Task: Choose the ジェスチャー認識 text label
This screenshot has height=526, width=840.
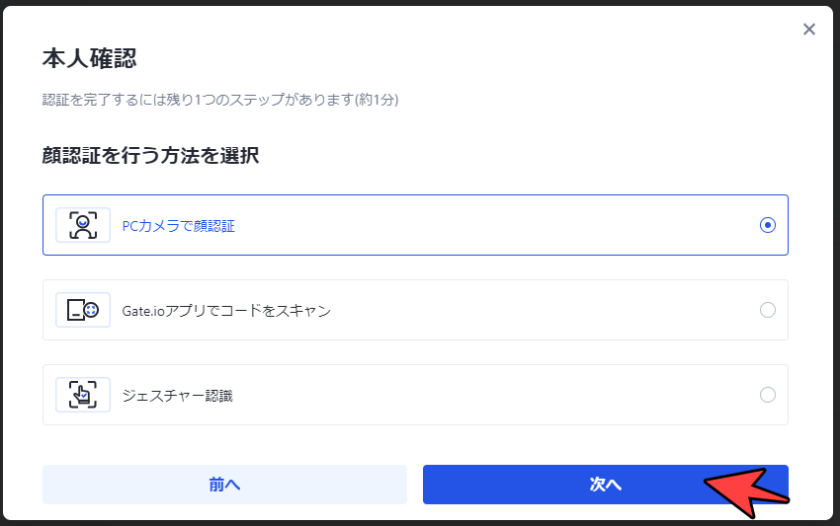Action: 177,396
